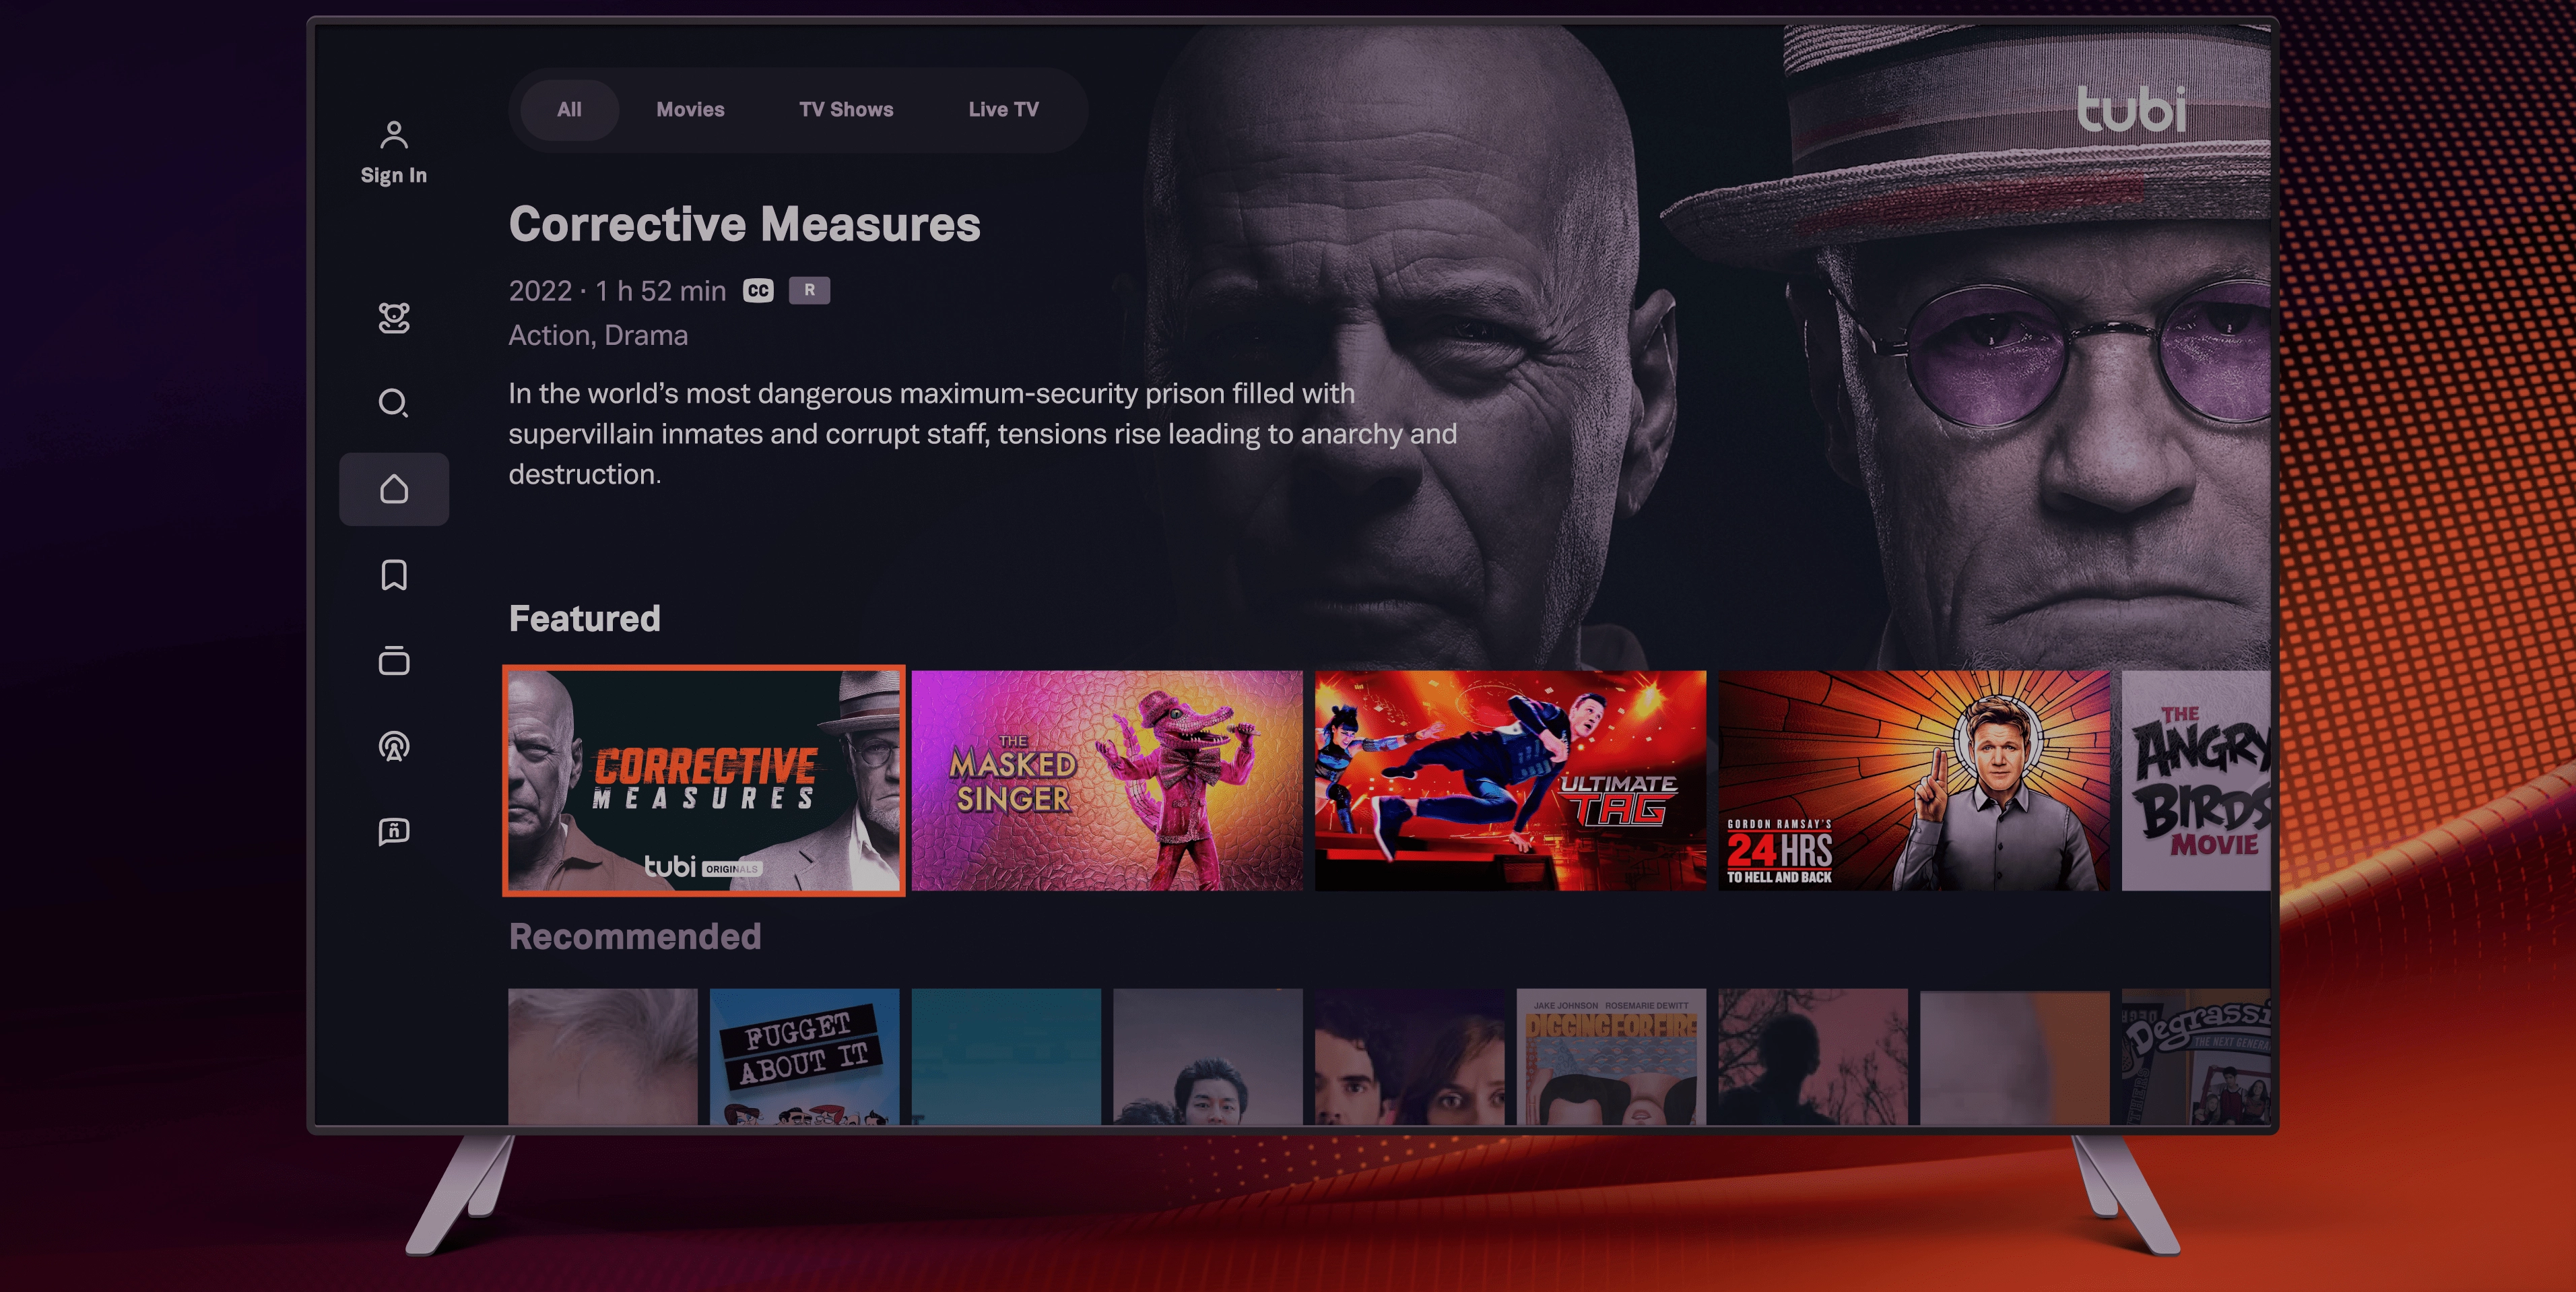This screenshot has height=1292, width=2576.
Task: Open the Search magnifier icon
Action: click(x=393, y=403)
